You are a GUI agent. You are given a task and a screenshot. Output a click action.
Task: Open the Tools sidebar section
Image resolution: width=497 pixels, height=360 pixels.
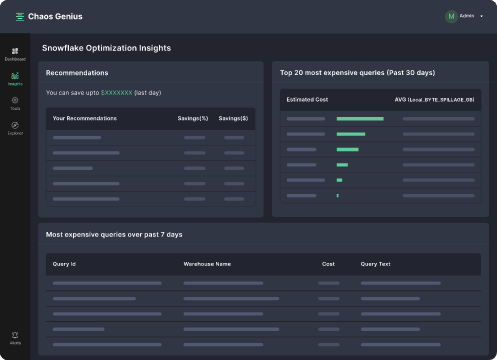(x=15, y=103)
